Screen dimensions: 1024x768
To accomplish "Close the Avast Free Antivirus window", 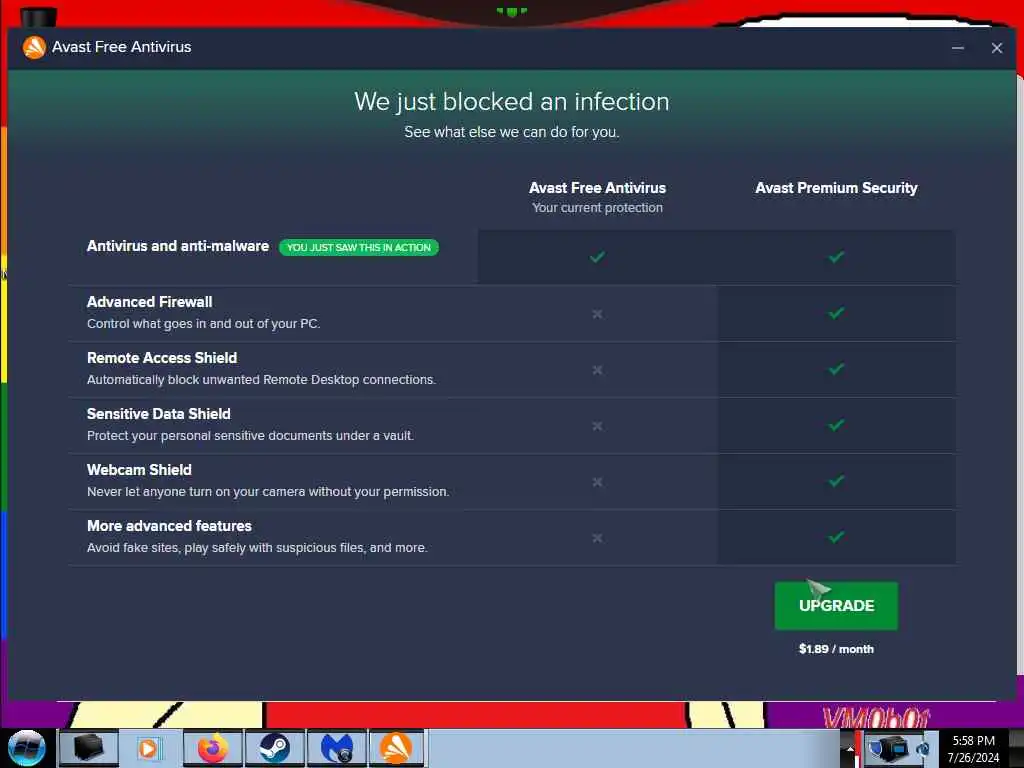I will click(997, 48).
